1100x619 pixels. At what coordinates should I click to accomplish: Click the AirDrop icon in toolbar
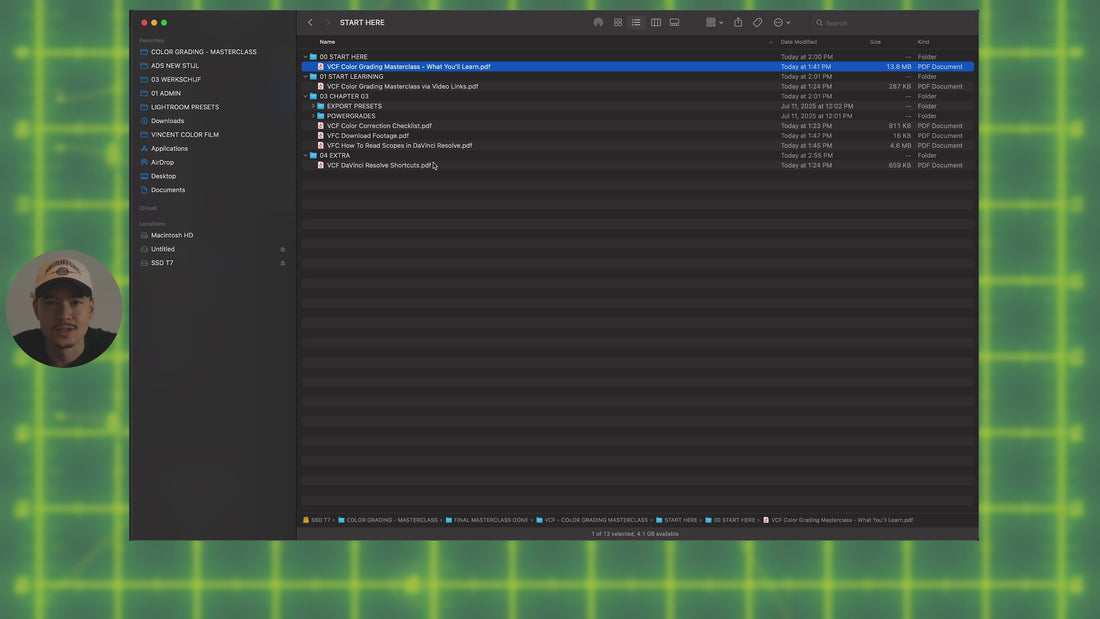(x=598, y=22)
